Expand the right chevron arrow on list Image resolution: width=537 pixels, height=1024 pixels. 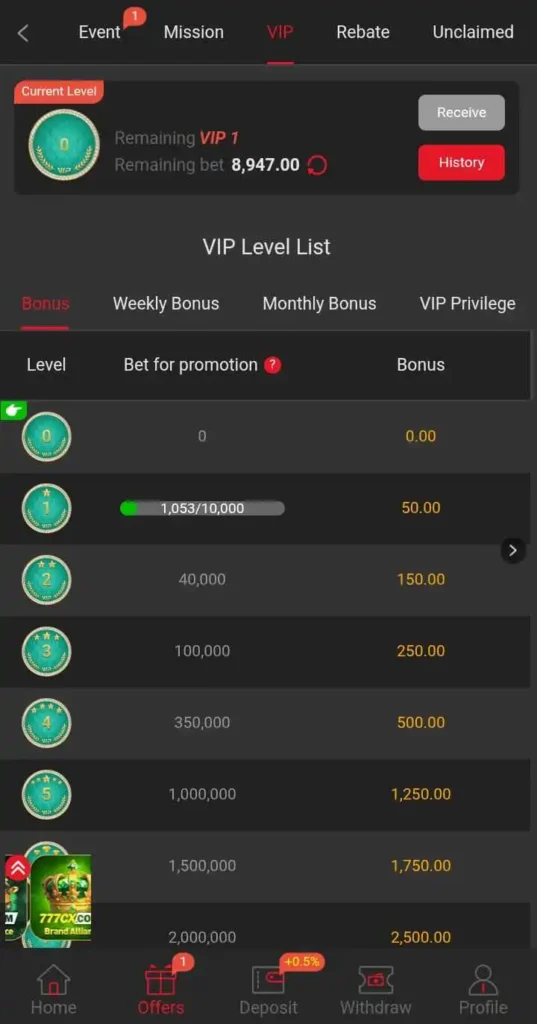(x=513, y=551)
